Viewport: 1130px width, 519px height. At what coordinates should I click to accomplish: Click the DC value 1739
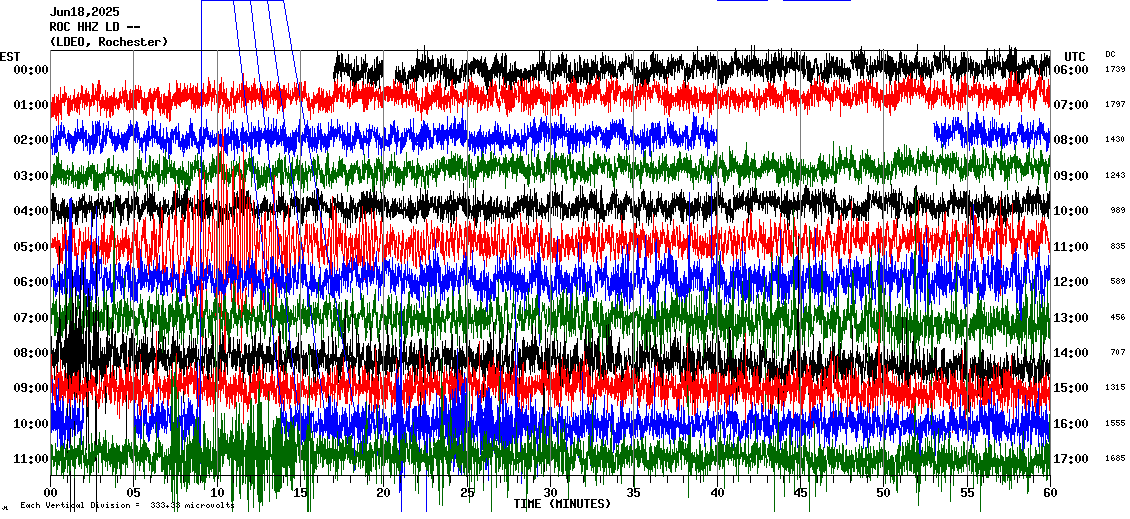click(1115, 70)
